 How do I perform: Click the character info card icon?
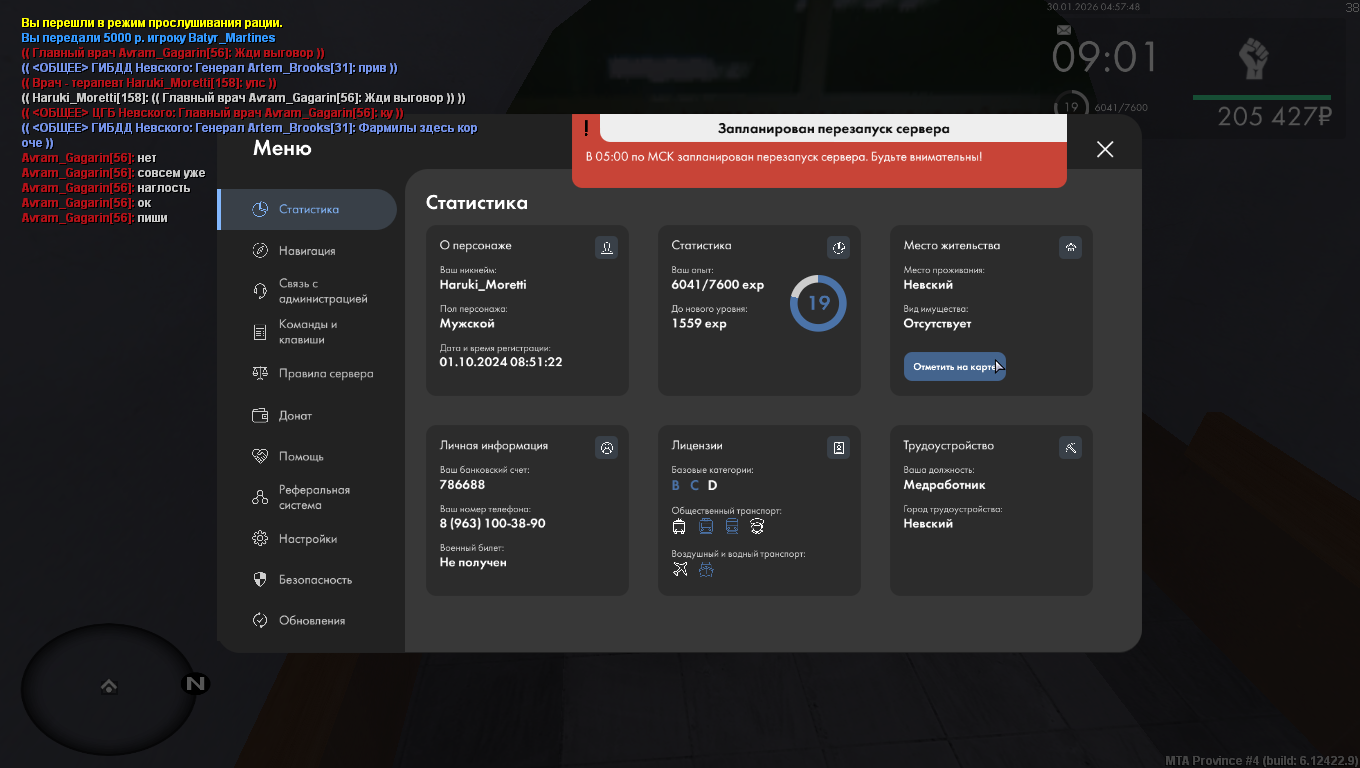(x=606, y=247)
